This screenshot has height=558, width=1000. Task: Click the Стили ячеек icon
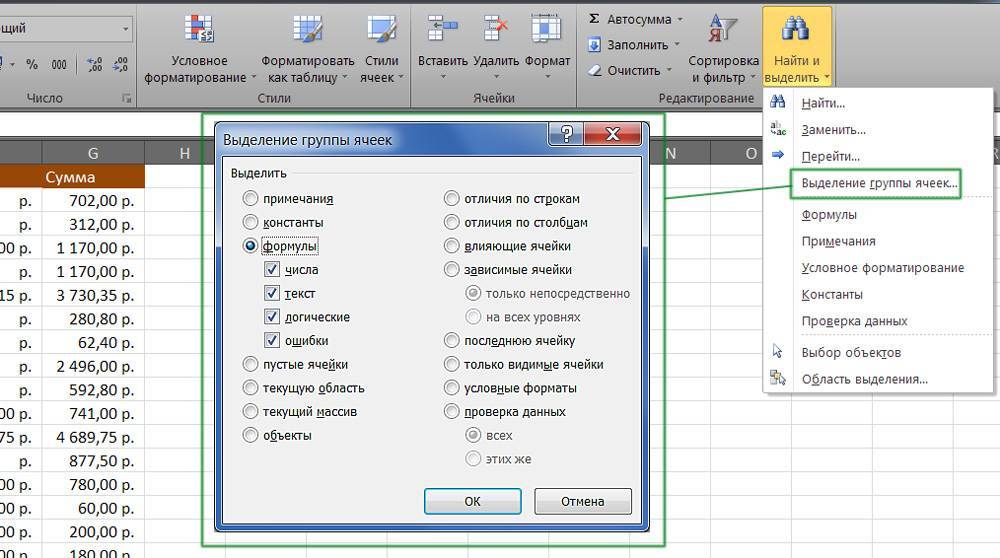click(381, 28)
